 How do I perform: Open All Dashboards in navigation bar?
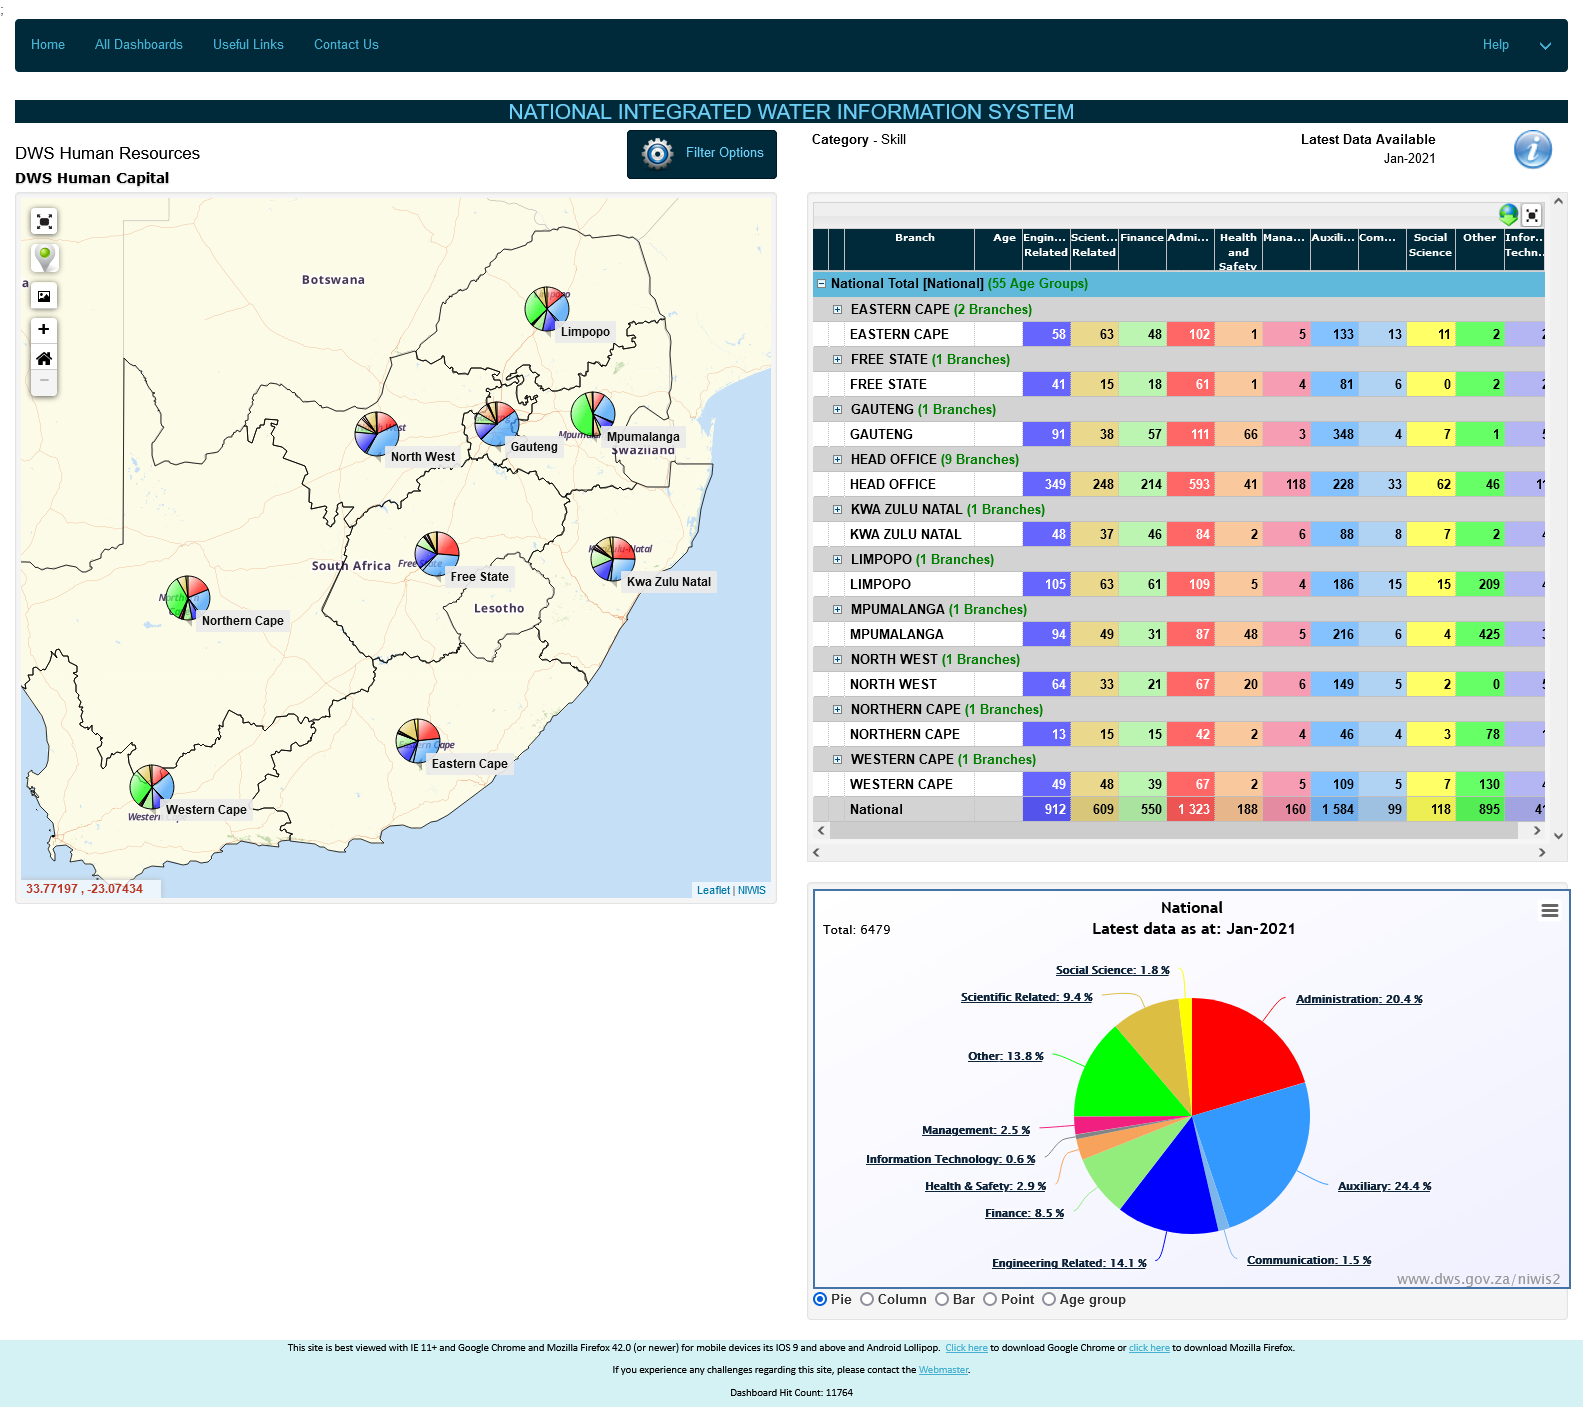[139, 45]
